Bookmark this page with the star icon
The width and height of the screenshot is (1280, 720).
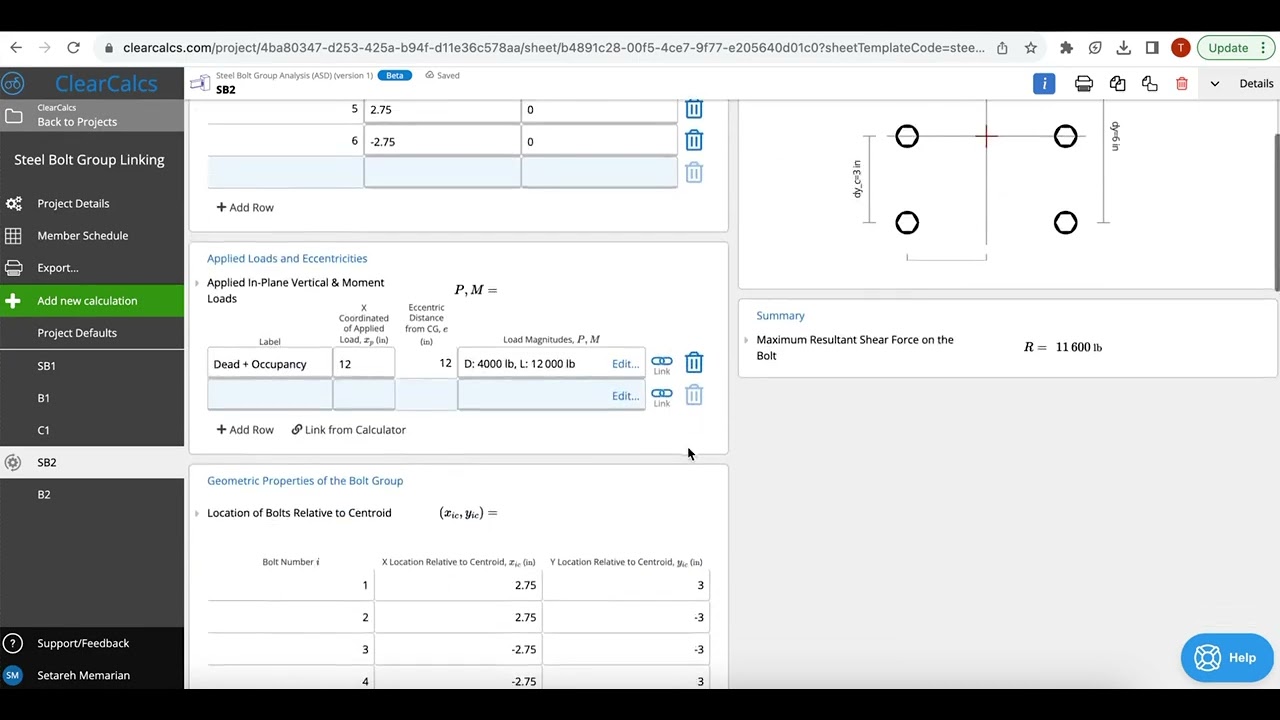(x=1031, y=48)
